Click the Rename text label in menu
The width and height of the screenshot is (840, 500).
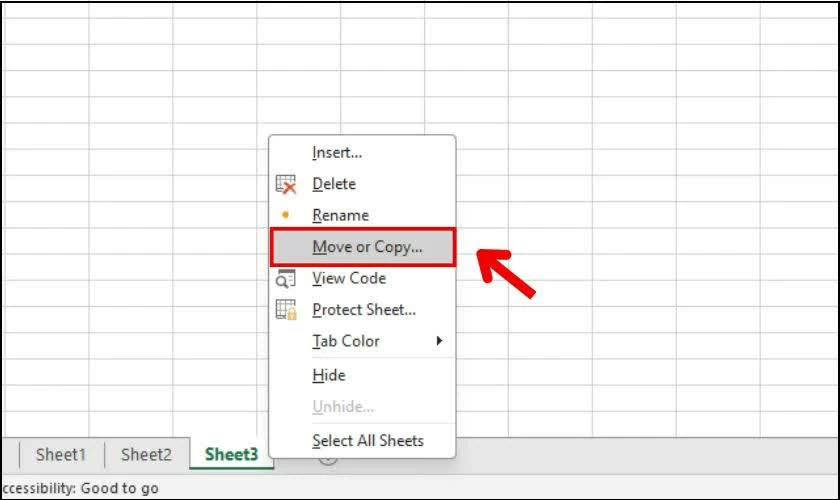pos(340,215)
